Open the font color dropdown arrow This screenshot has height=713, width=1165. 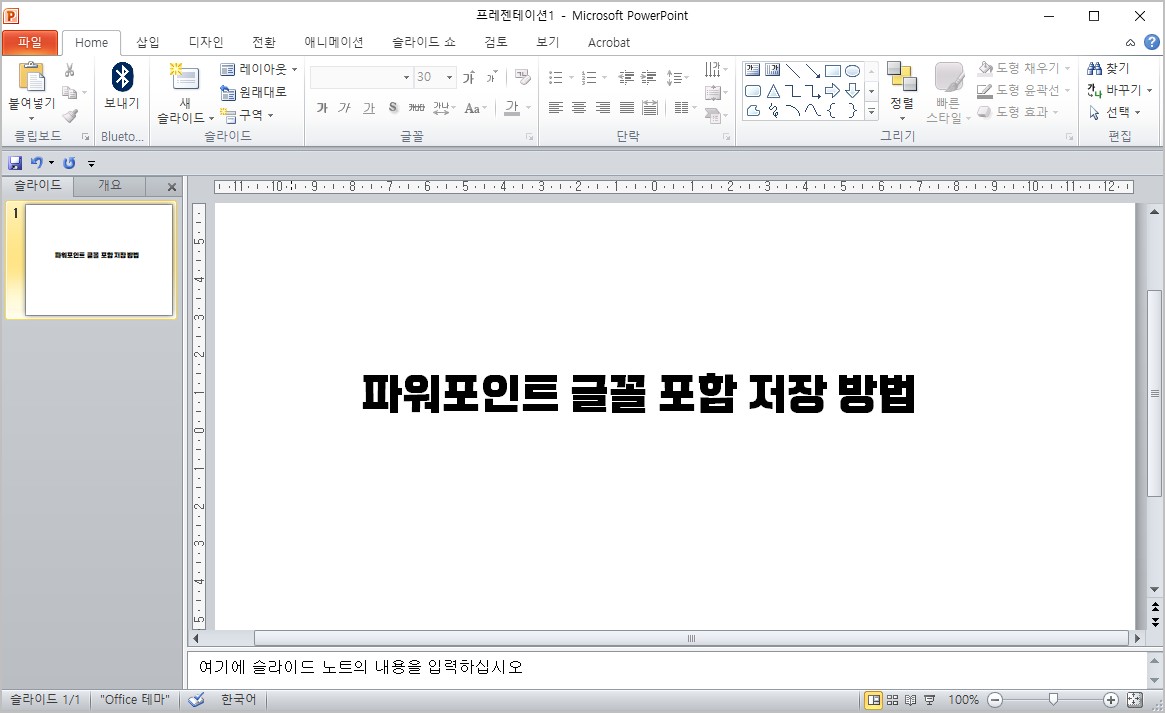tap(528, 108)
